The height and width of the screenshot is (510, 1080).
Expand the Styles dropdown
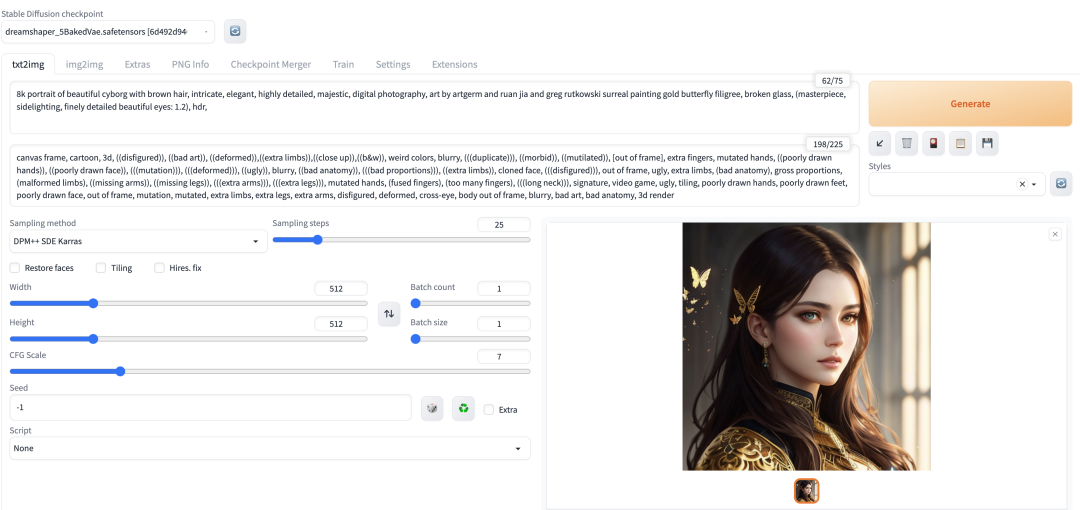[957, 184]
